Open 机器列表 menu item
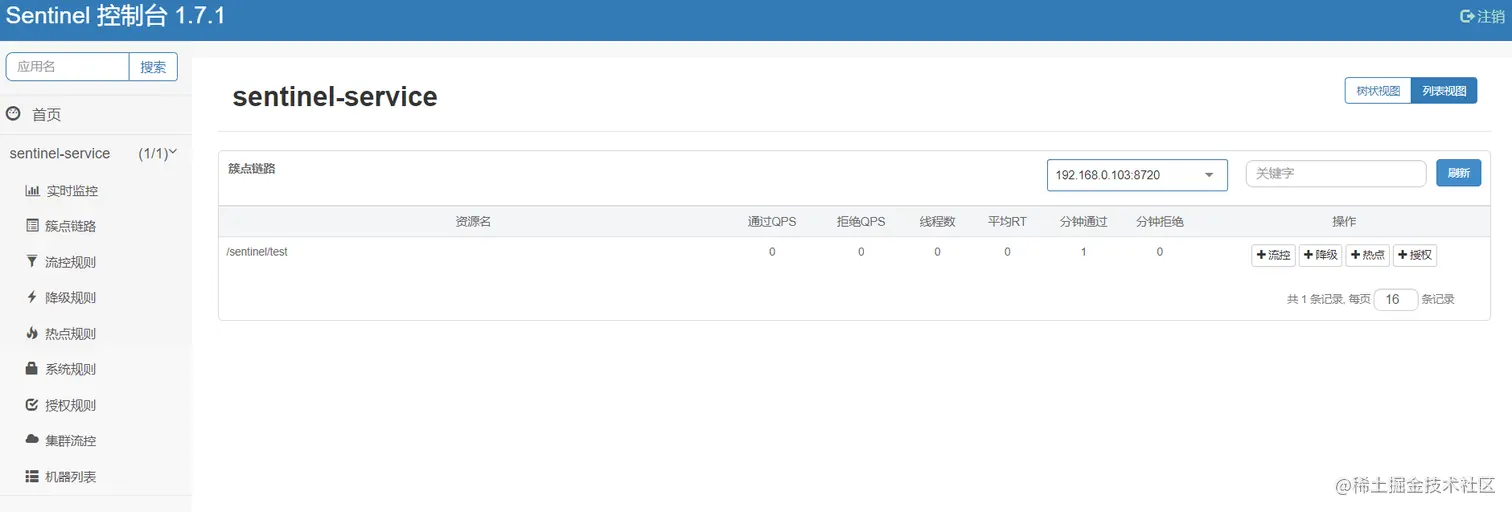The width and height of the screenshot is (1512, 512). click(70, 477)
